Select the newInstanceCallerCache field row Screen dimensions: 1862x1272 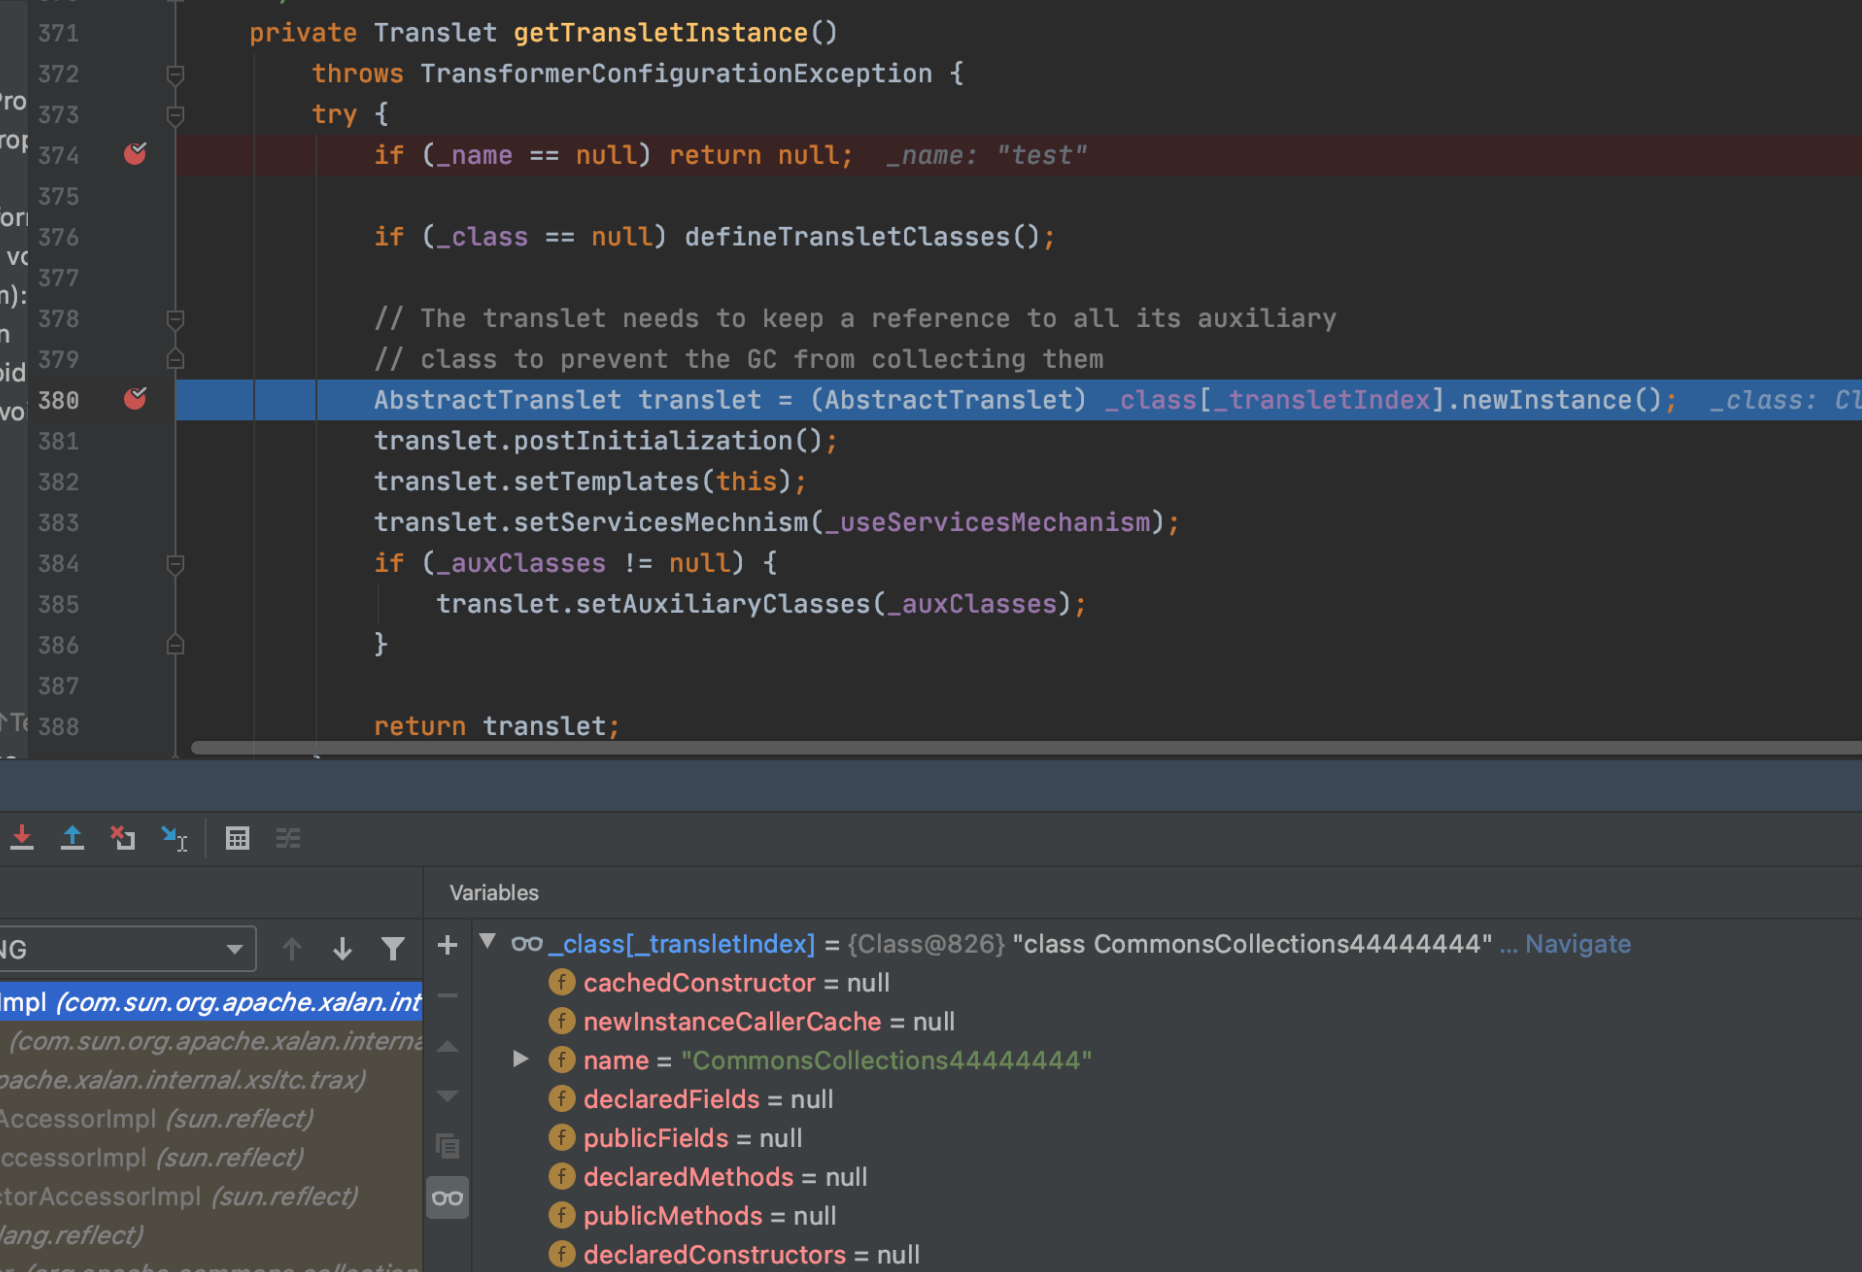click(1166, 1022)
